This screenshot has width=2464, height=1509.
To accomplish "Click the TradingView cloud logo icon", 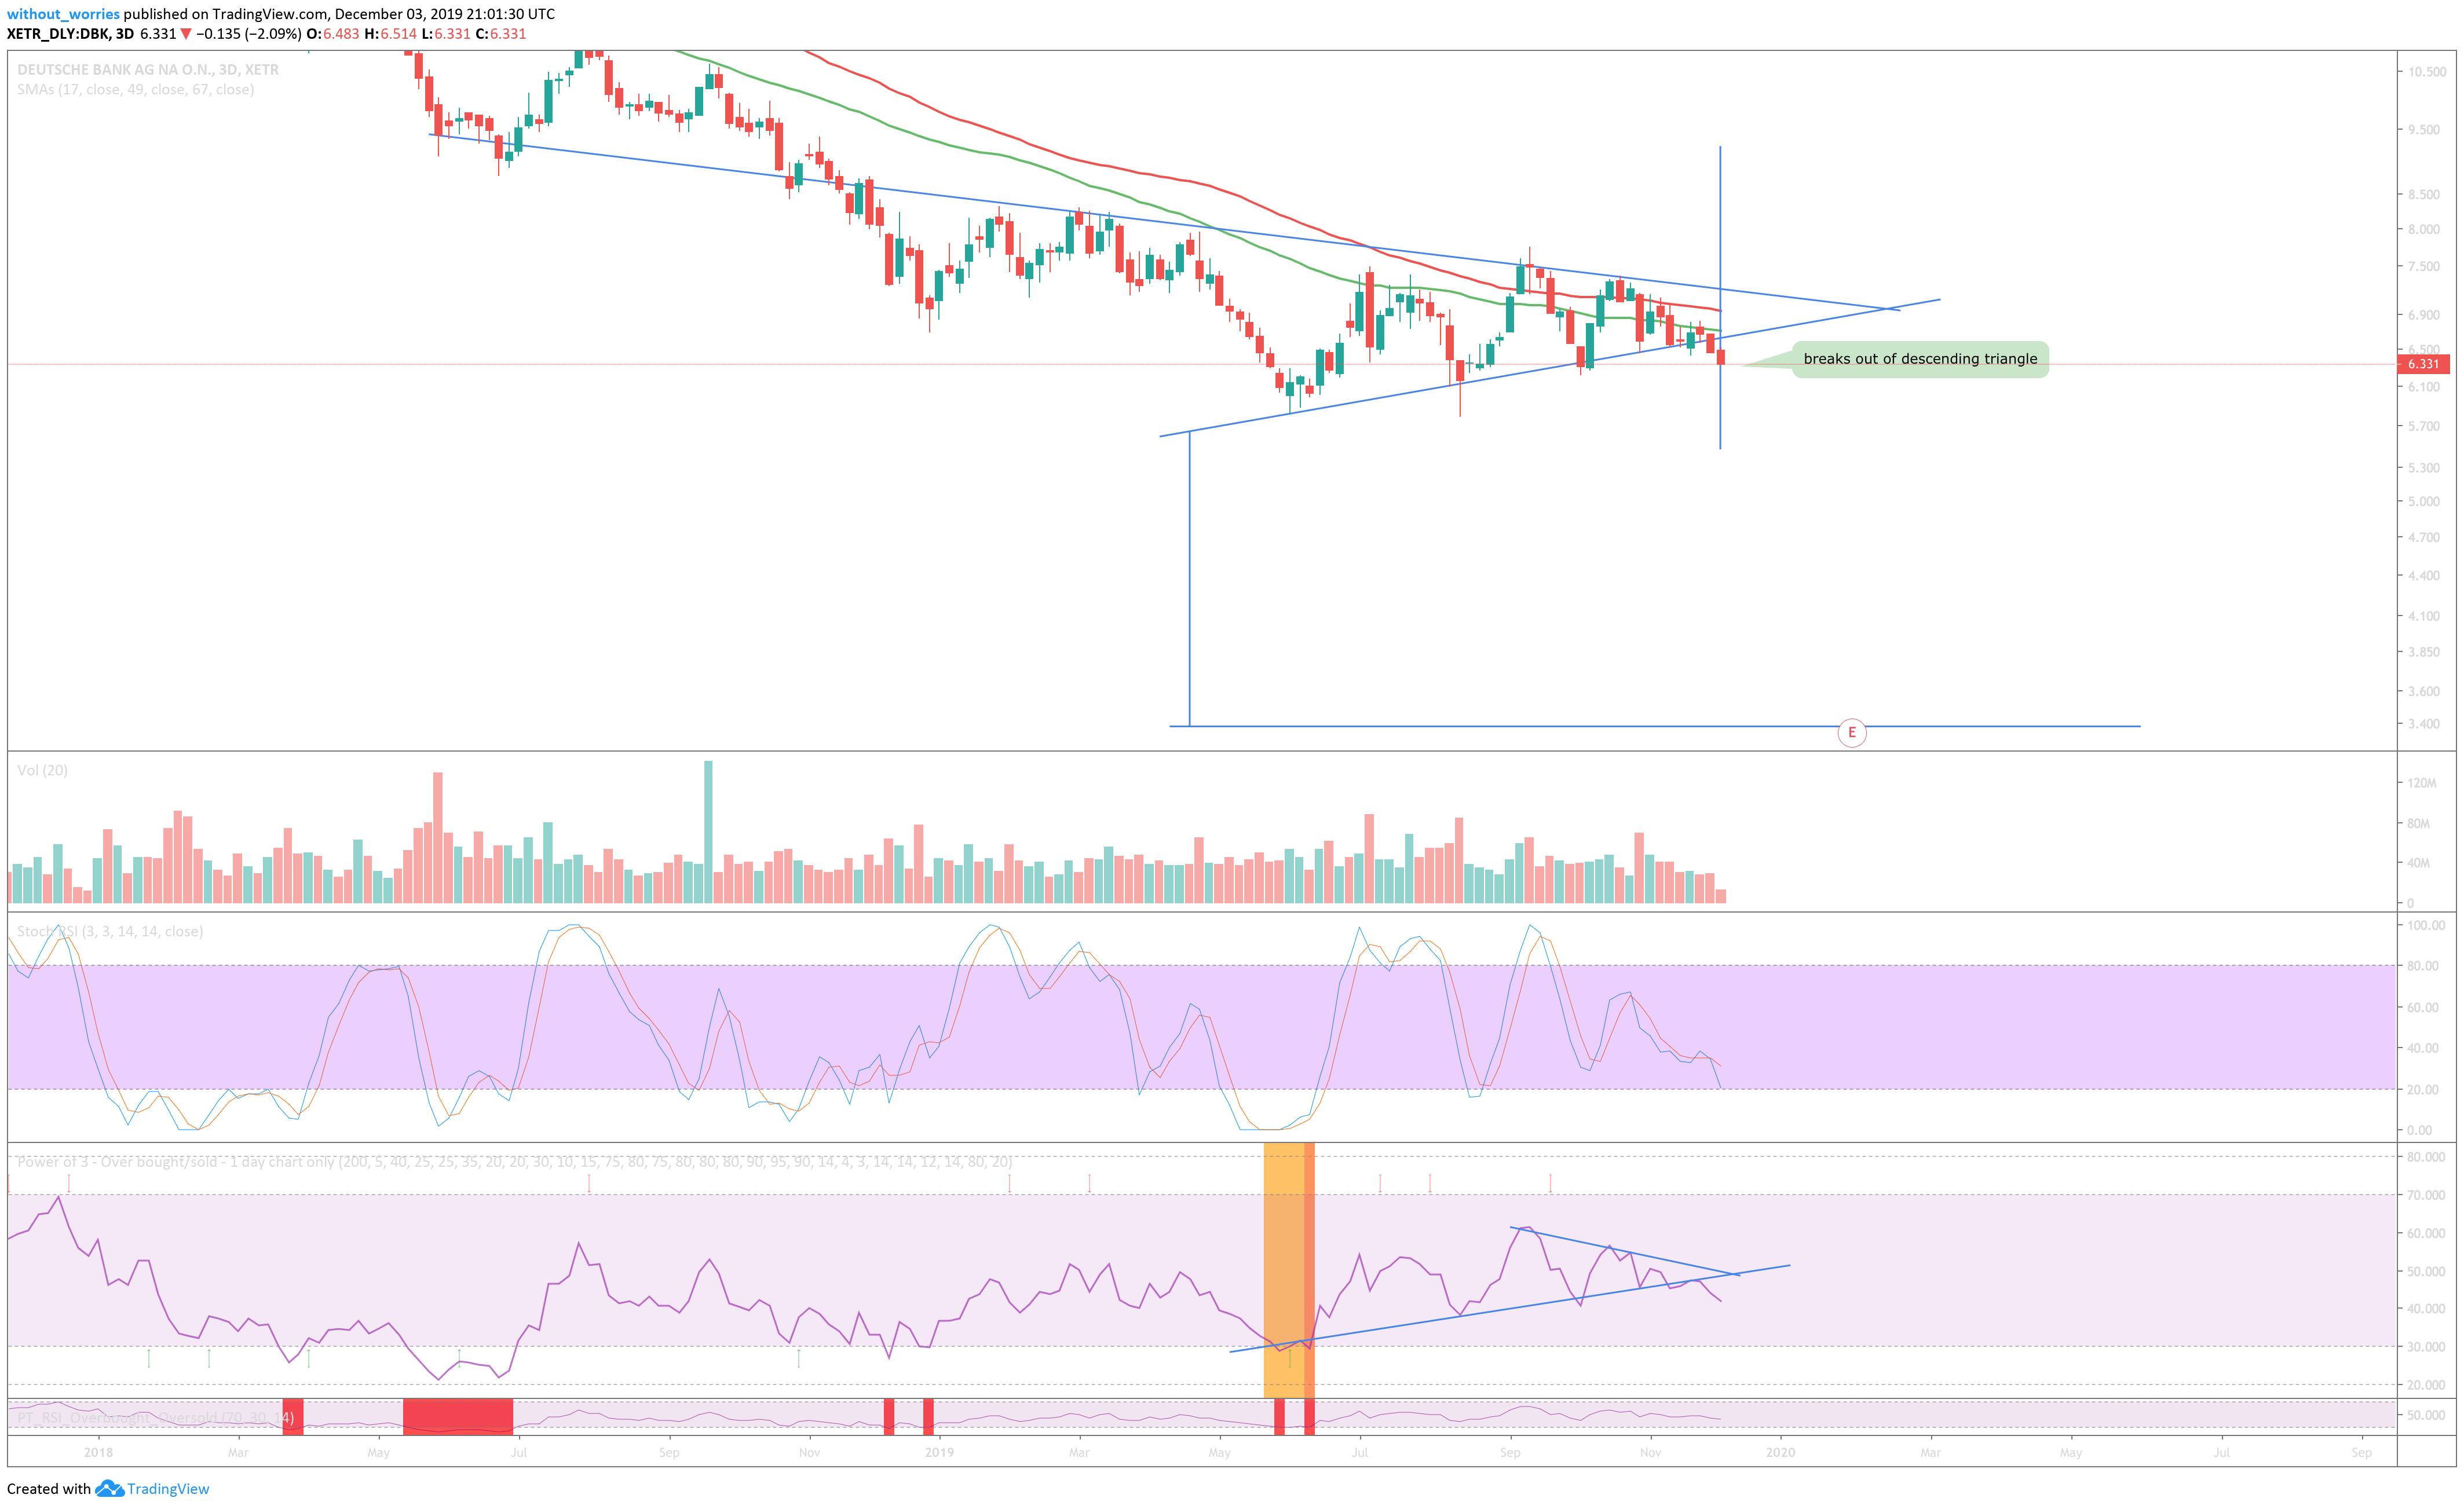I will tap(109, 1489).
